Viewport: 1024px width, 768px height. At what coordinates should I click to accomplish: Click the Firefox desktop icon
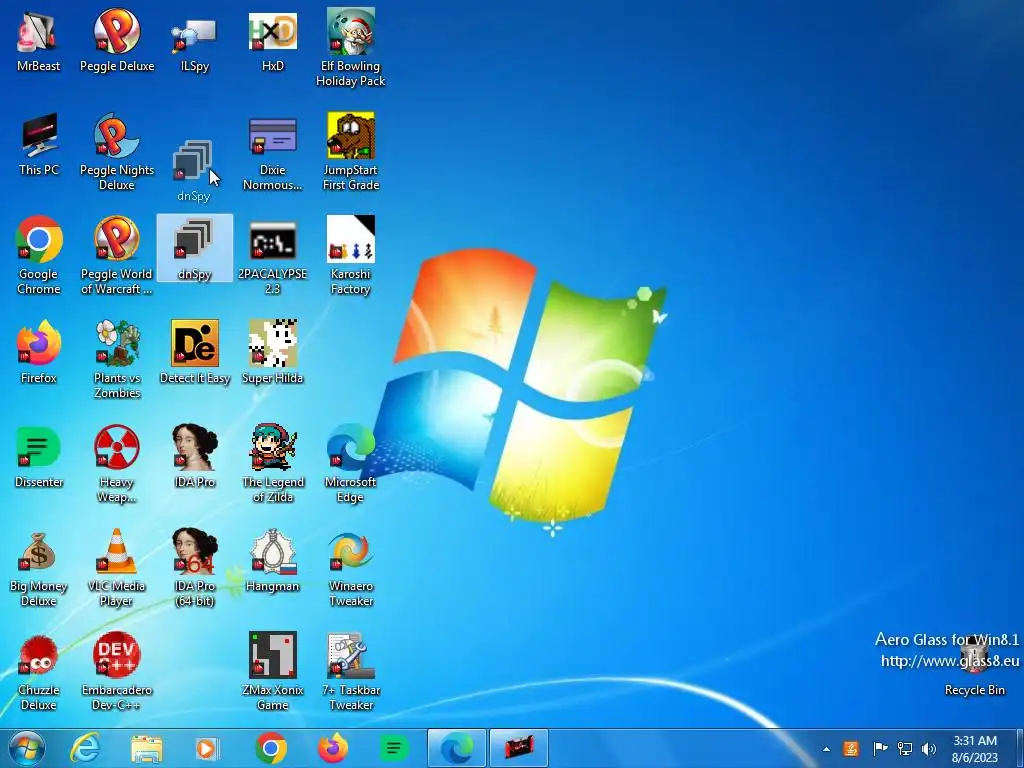click(39, 353)
